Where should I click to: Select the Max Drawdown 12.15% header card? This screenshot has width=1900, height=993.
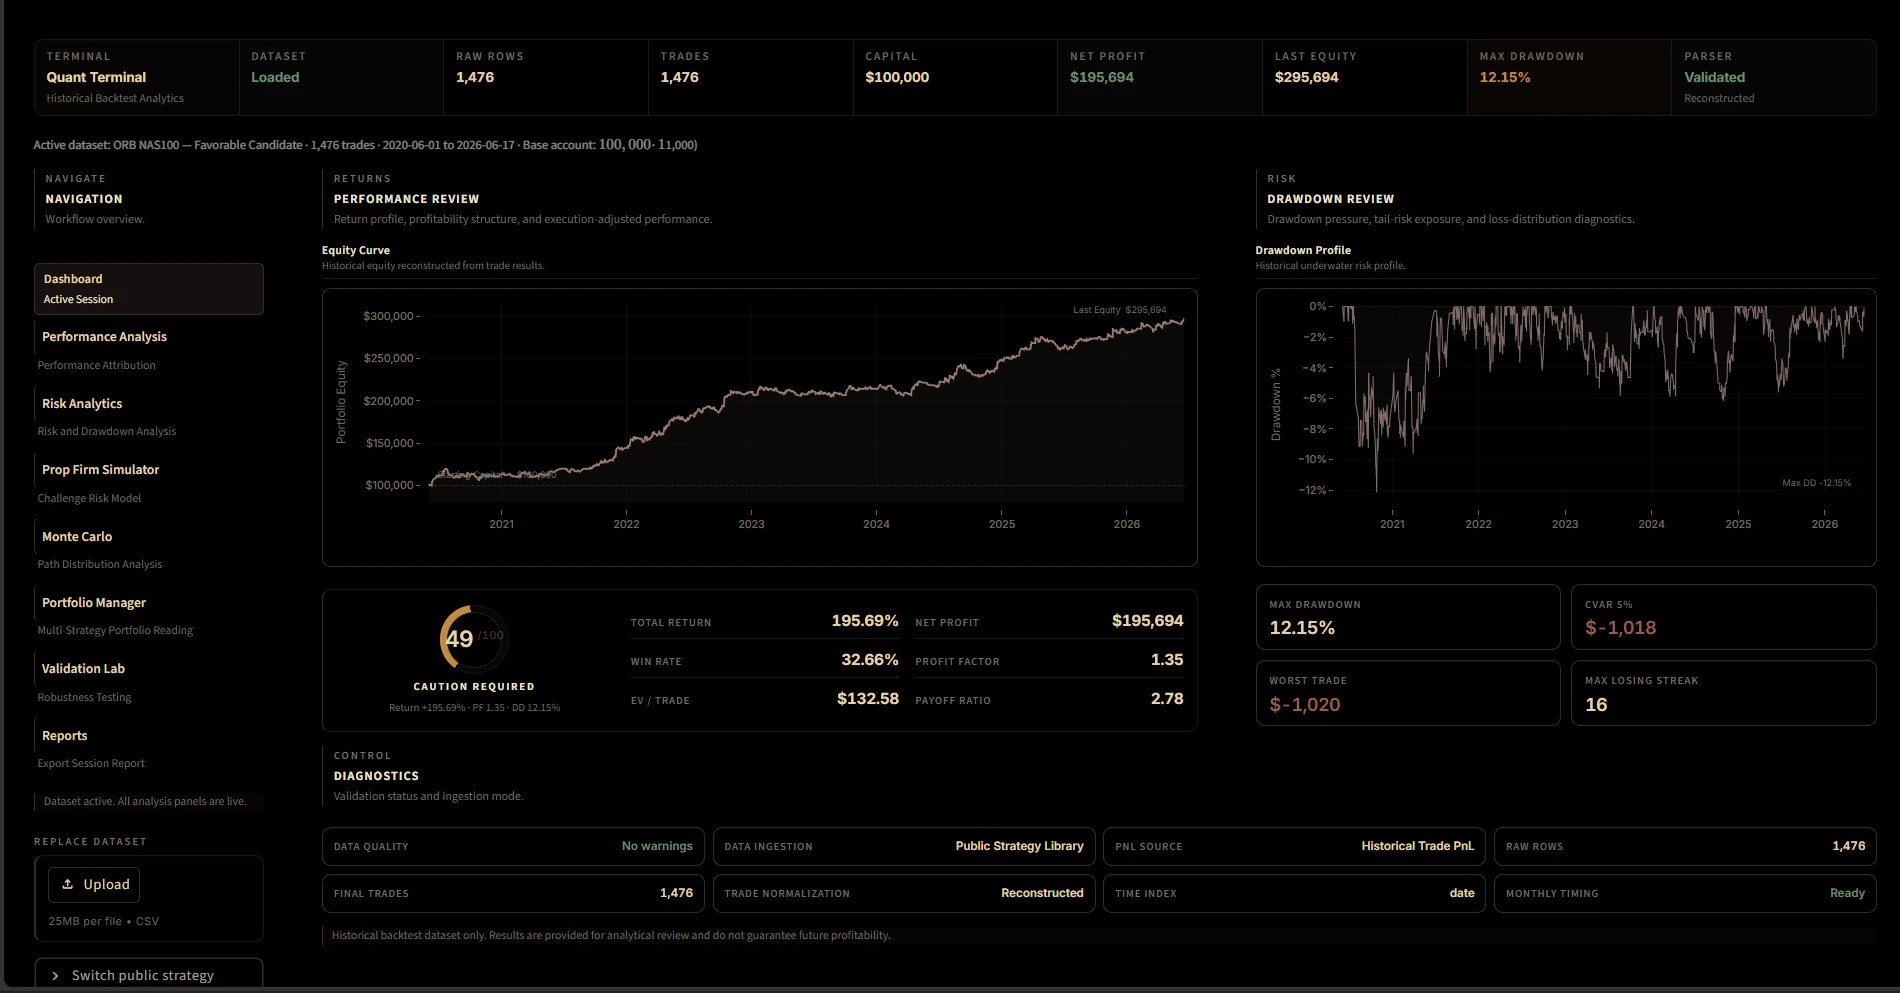click(1569, 77)
